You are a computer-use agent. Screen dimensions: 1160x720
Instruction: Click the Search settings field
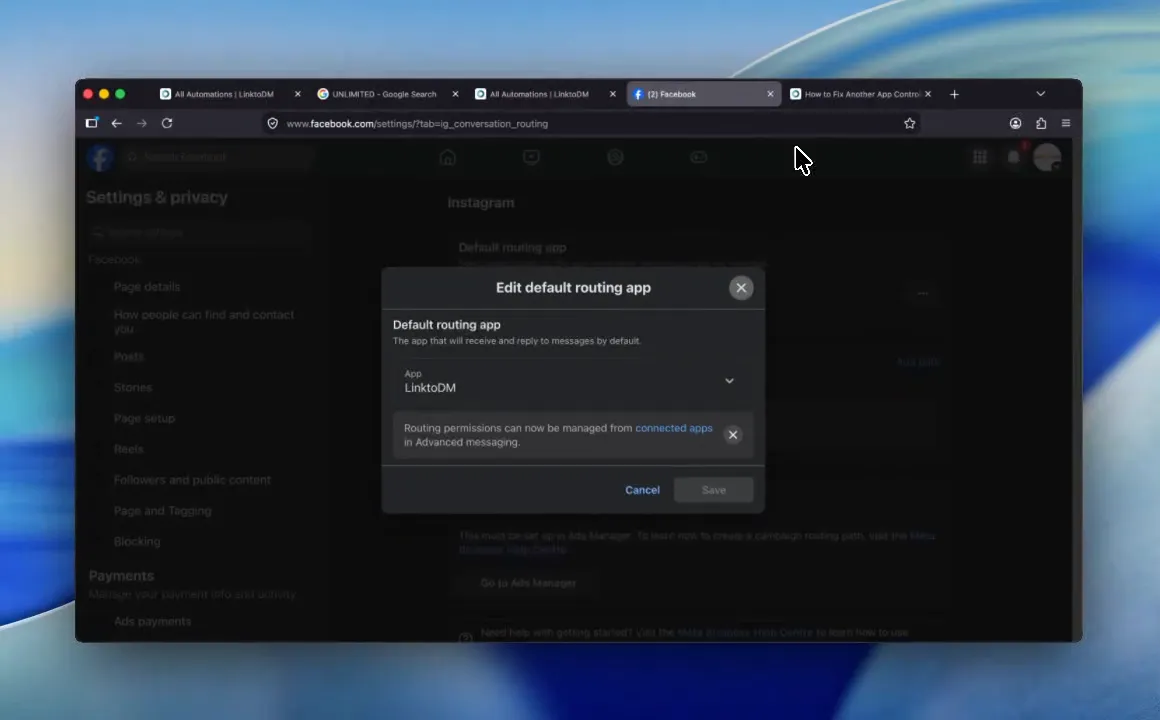point(198,232)
